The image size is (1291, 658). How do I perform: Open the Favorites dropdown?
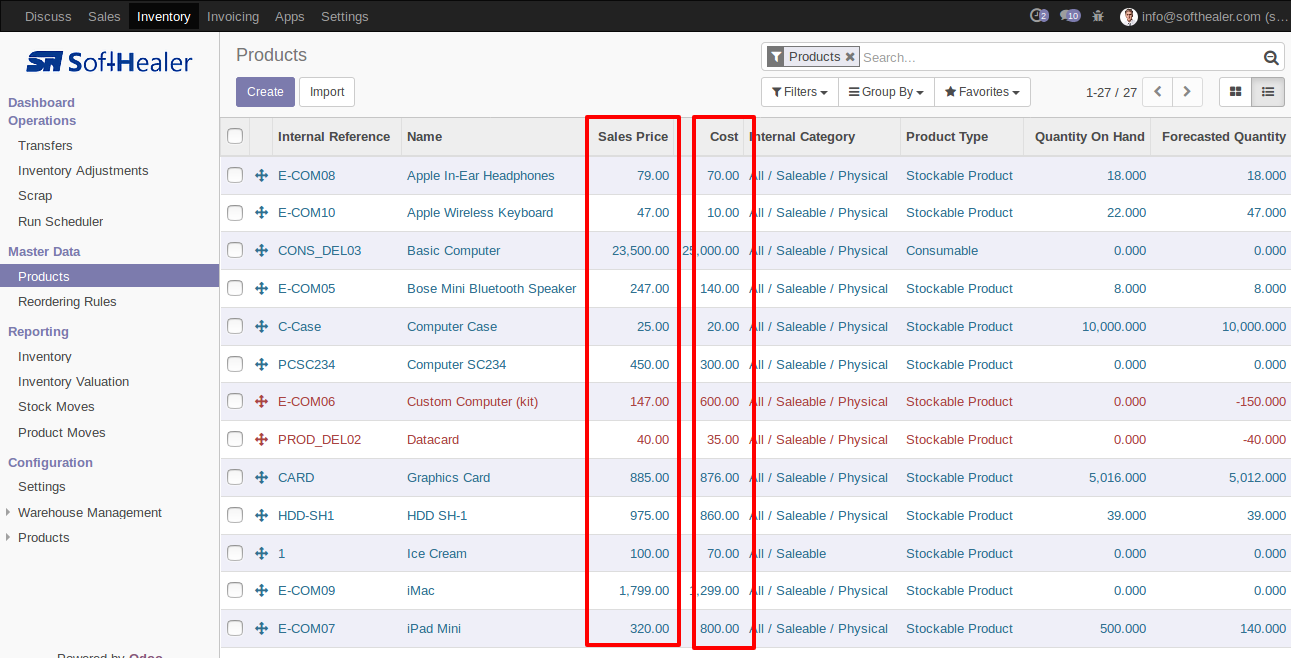tap(982, 92)
